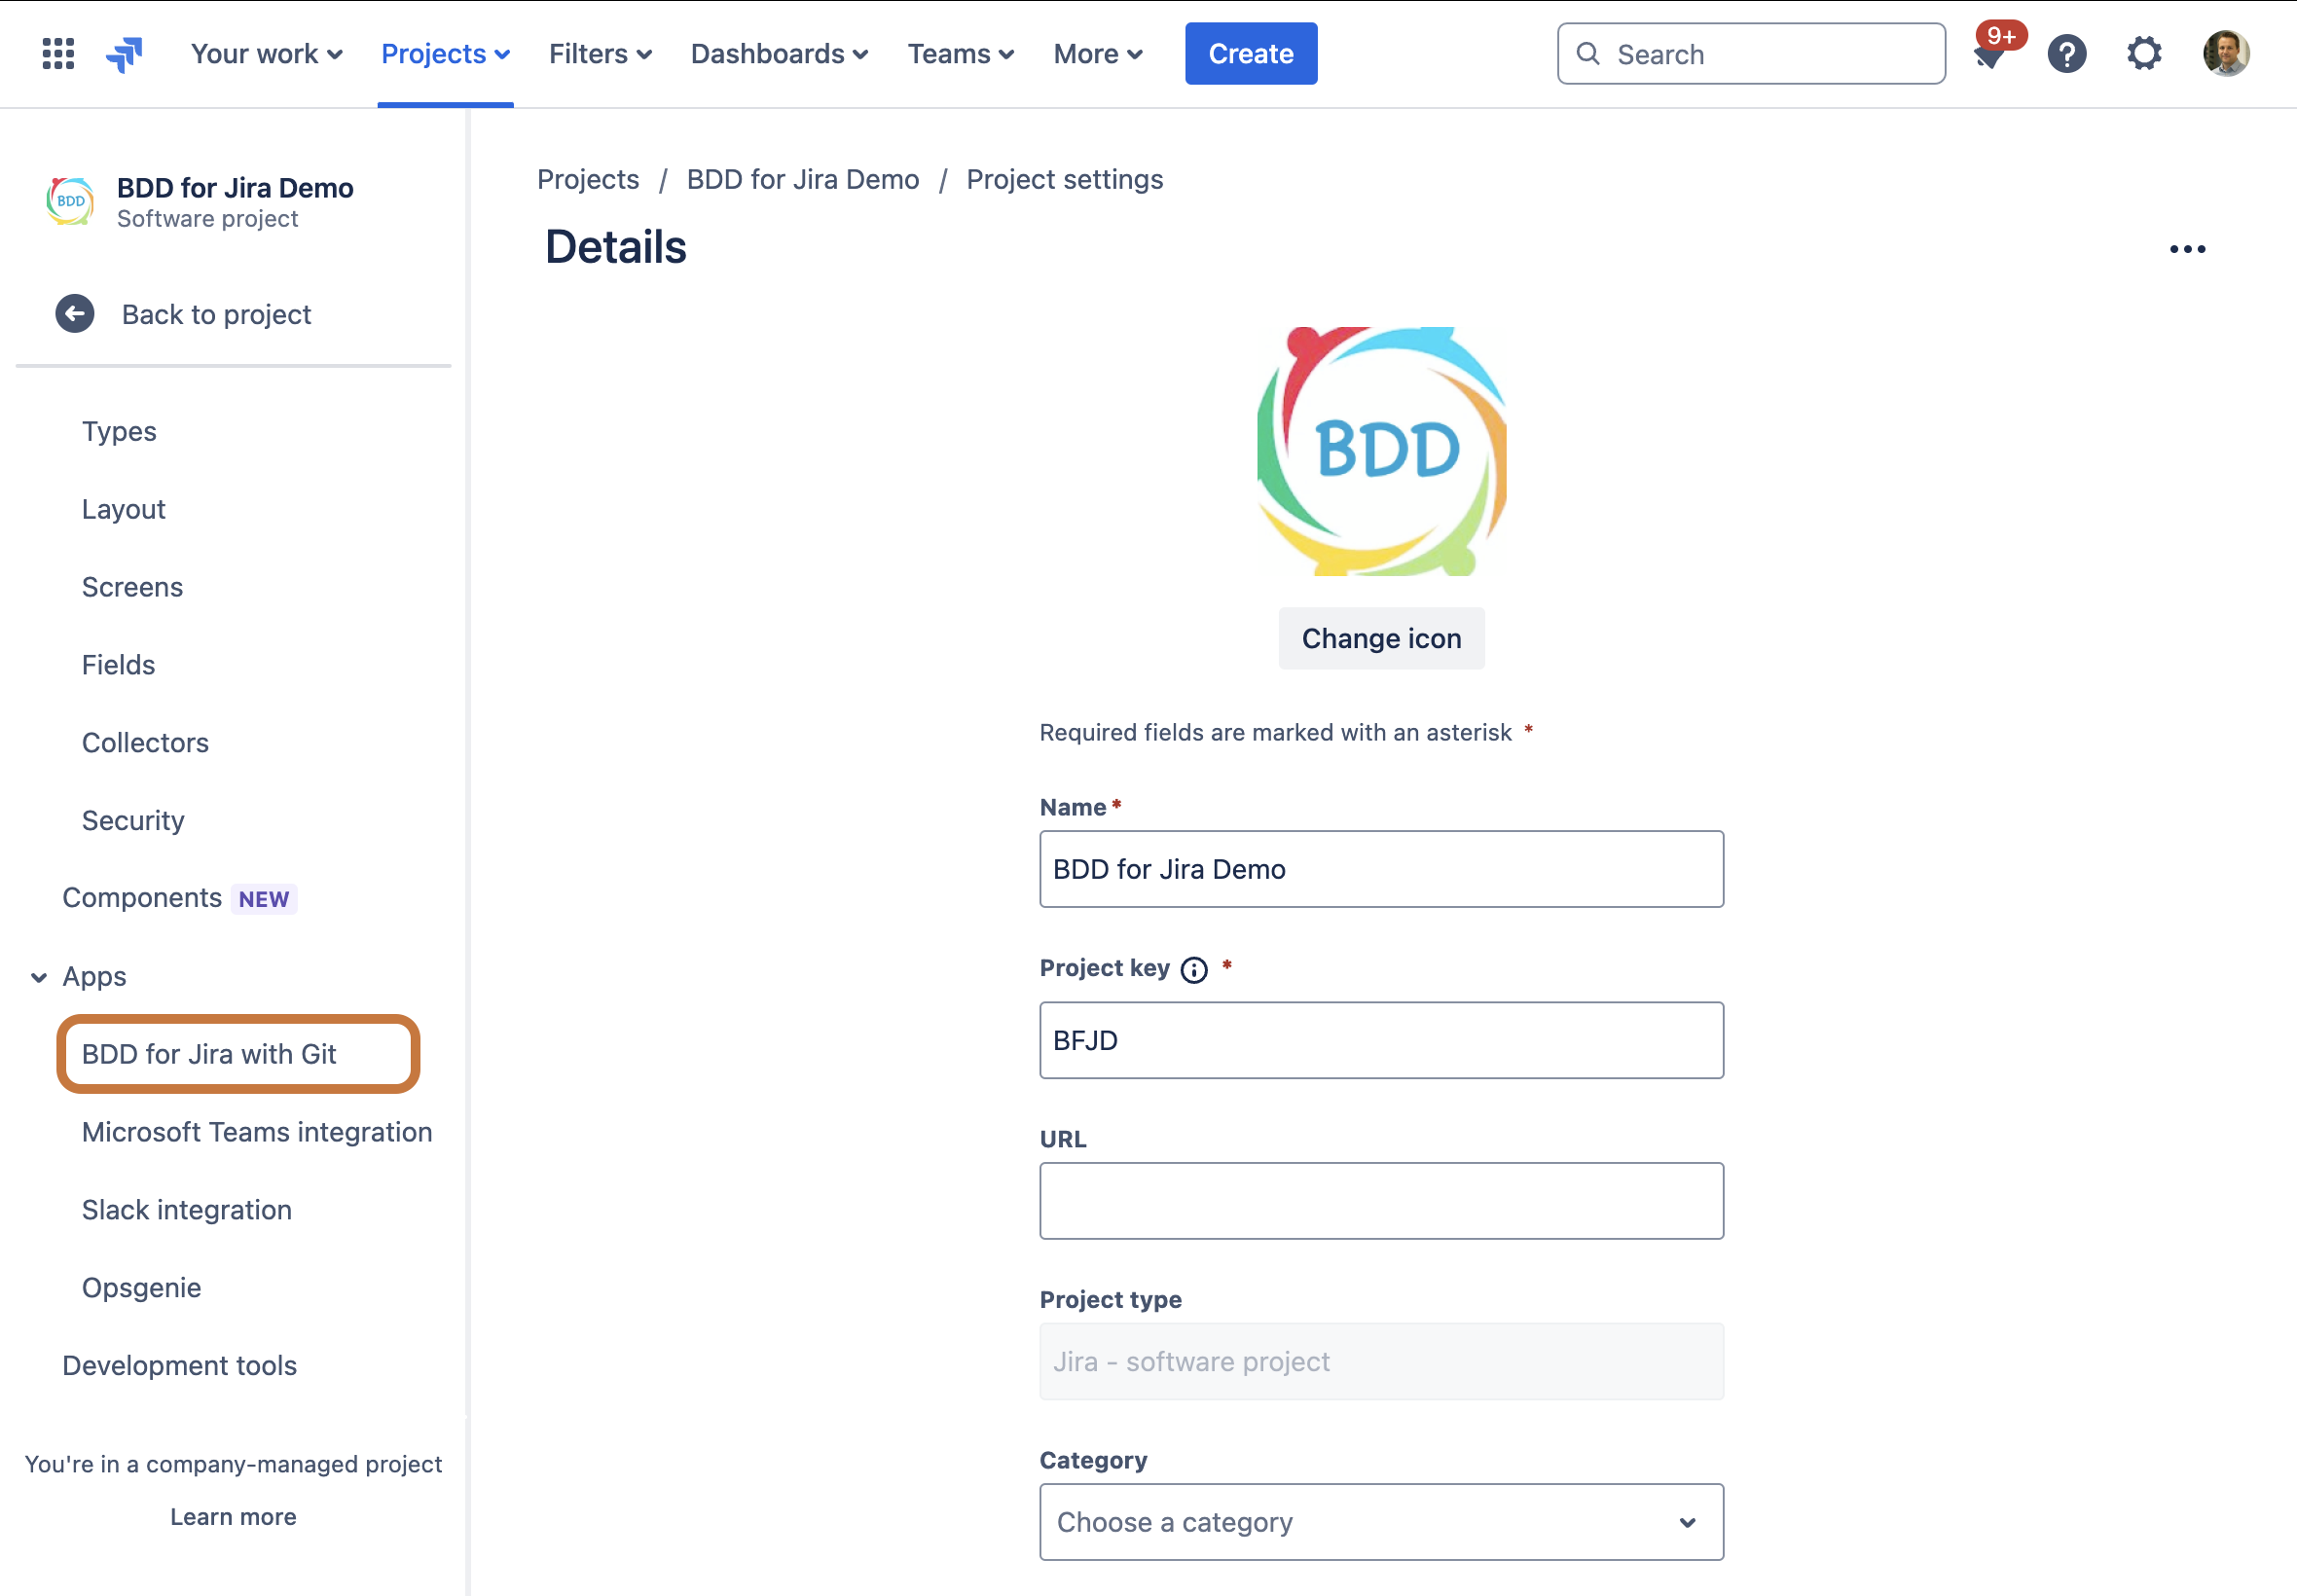Click the empty URL input field
Screen dimensions: 2297x1596
click(1382, 1201)
